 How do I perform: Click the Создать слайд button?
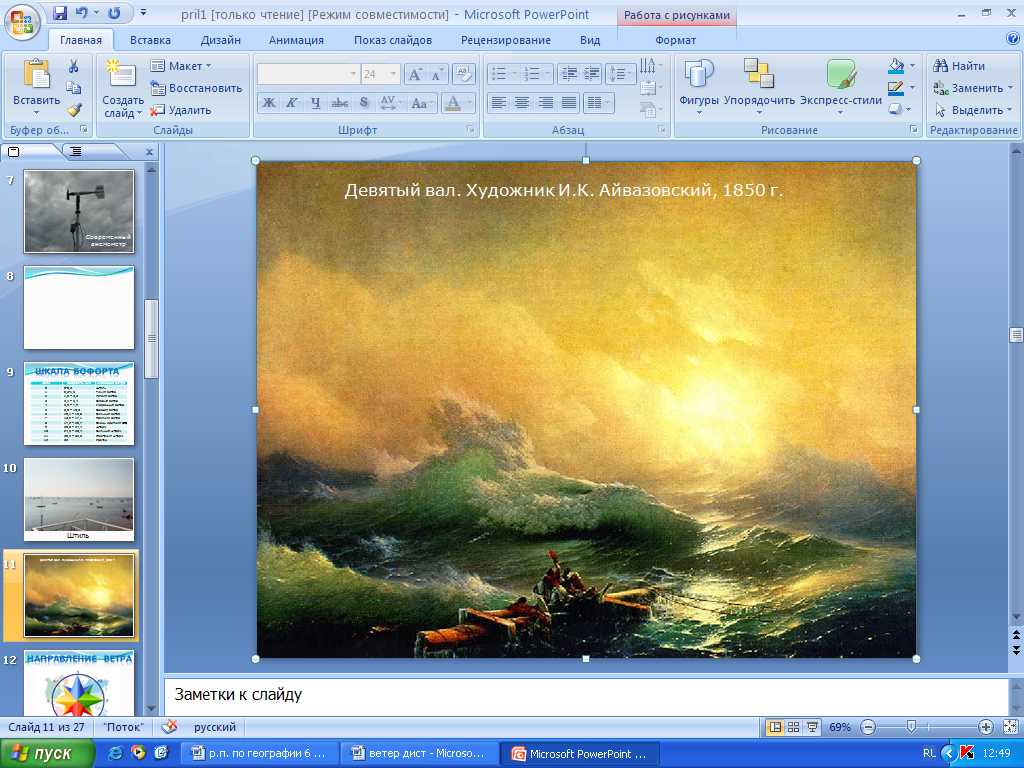[123, 88]
